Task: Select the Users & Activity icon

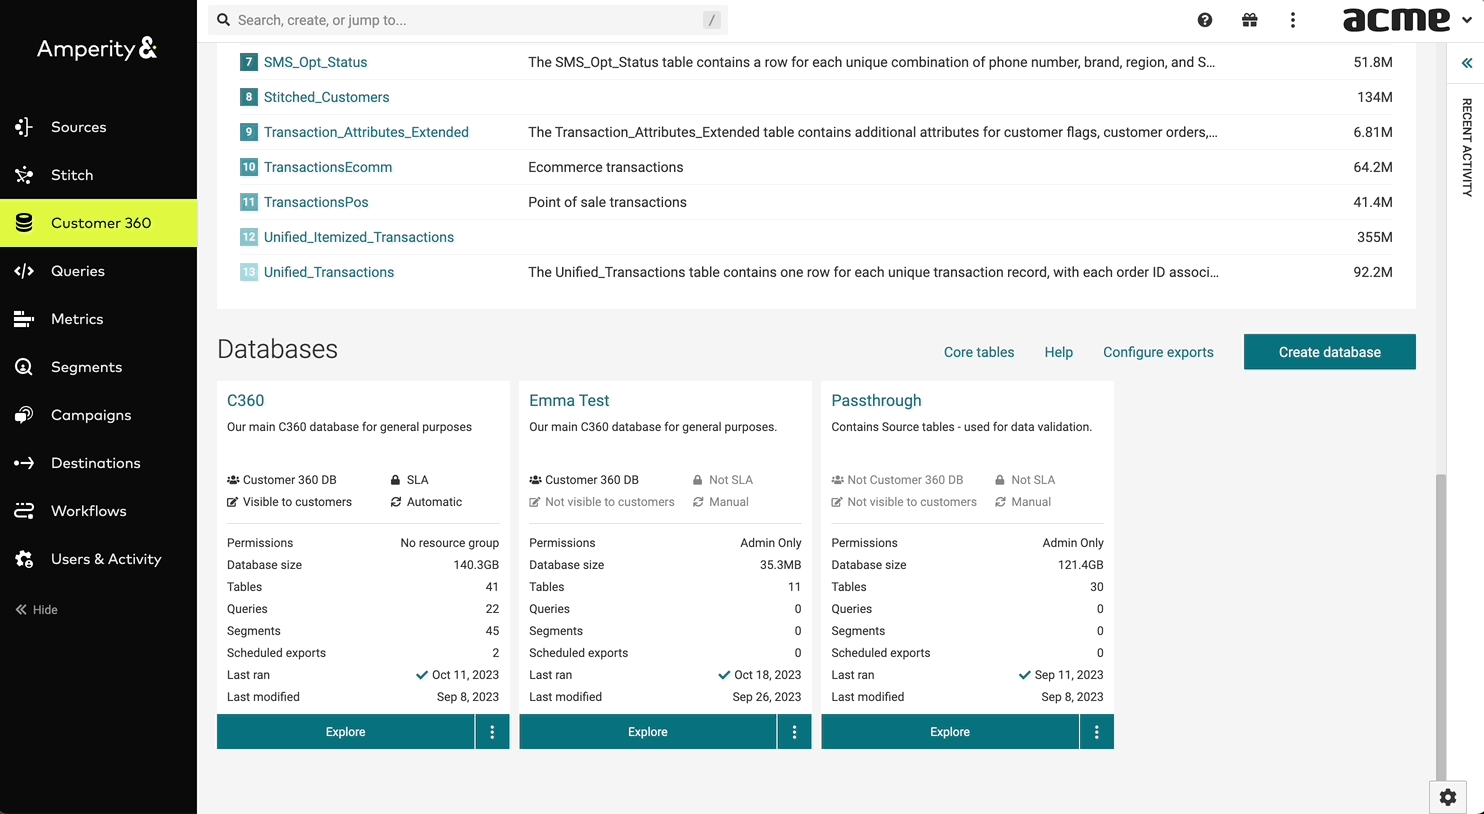Action: pyautogui.click(x=22, y=559)
